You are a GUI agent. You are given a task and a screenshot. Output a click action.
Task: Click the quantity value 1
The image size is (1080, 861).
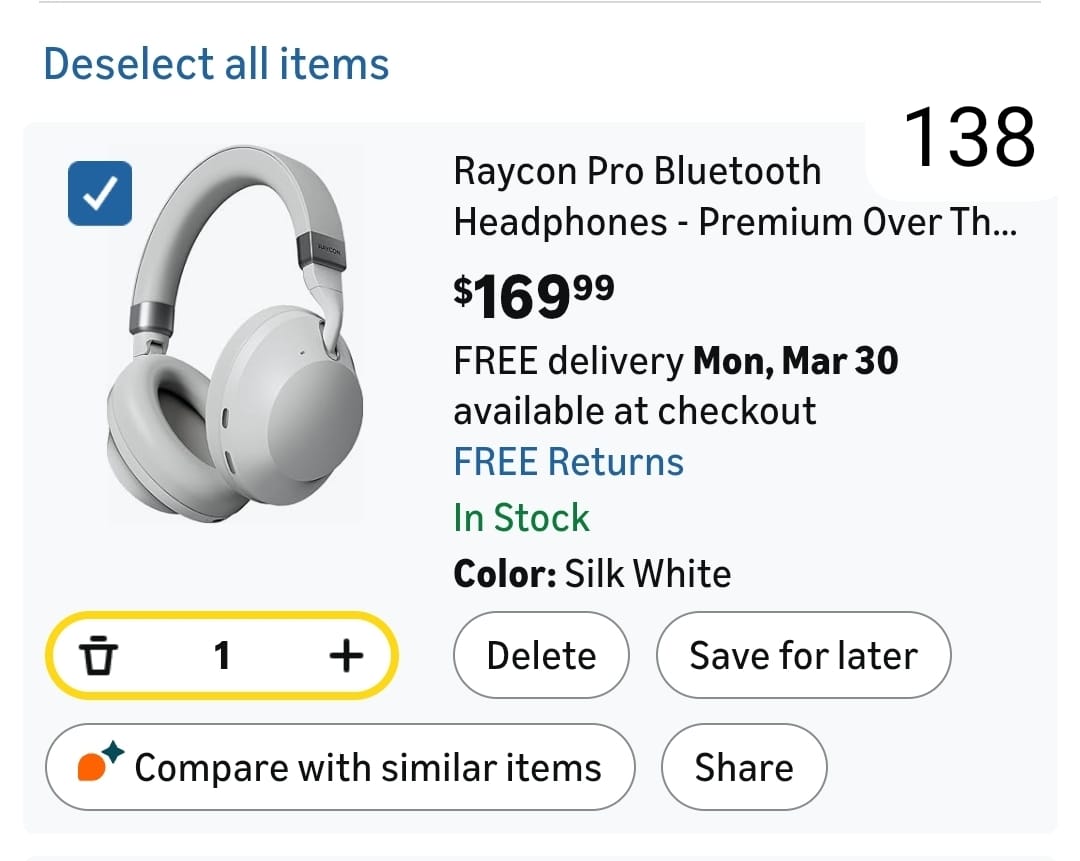pos(222,656)
